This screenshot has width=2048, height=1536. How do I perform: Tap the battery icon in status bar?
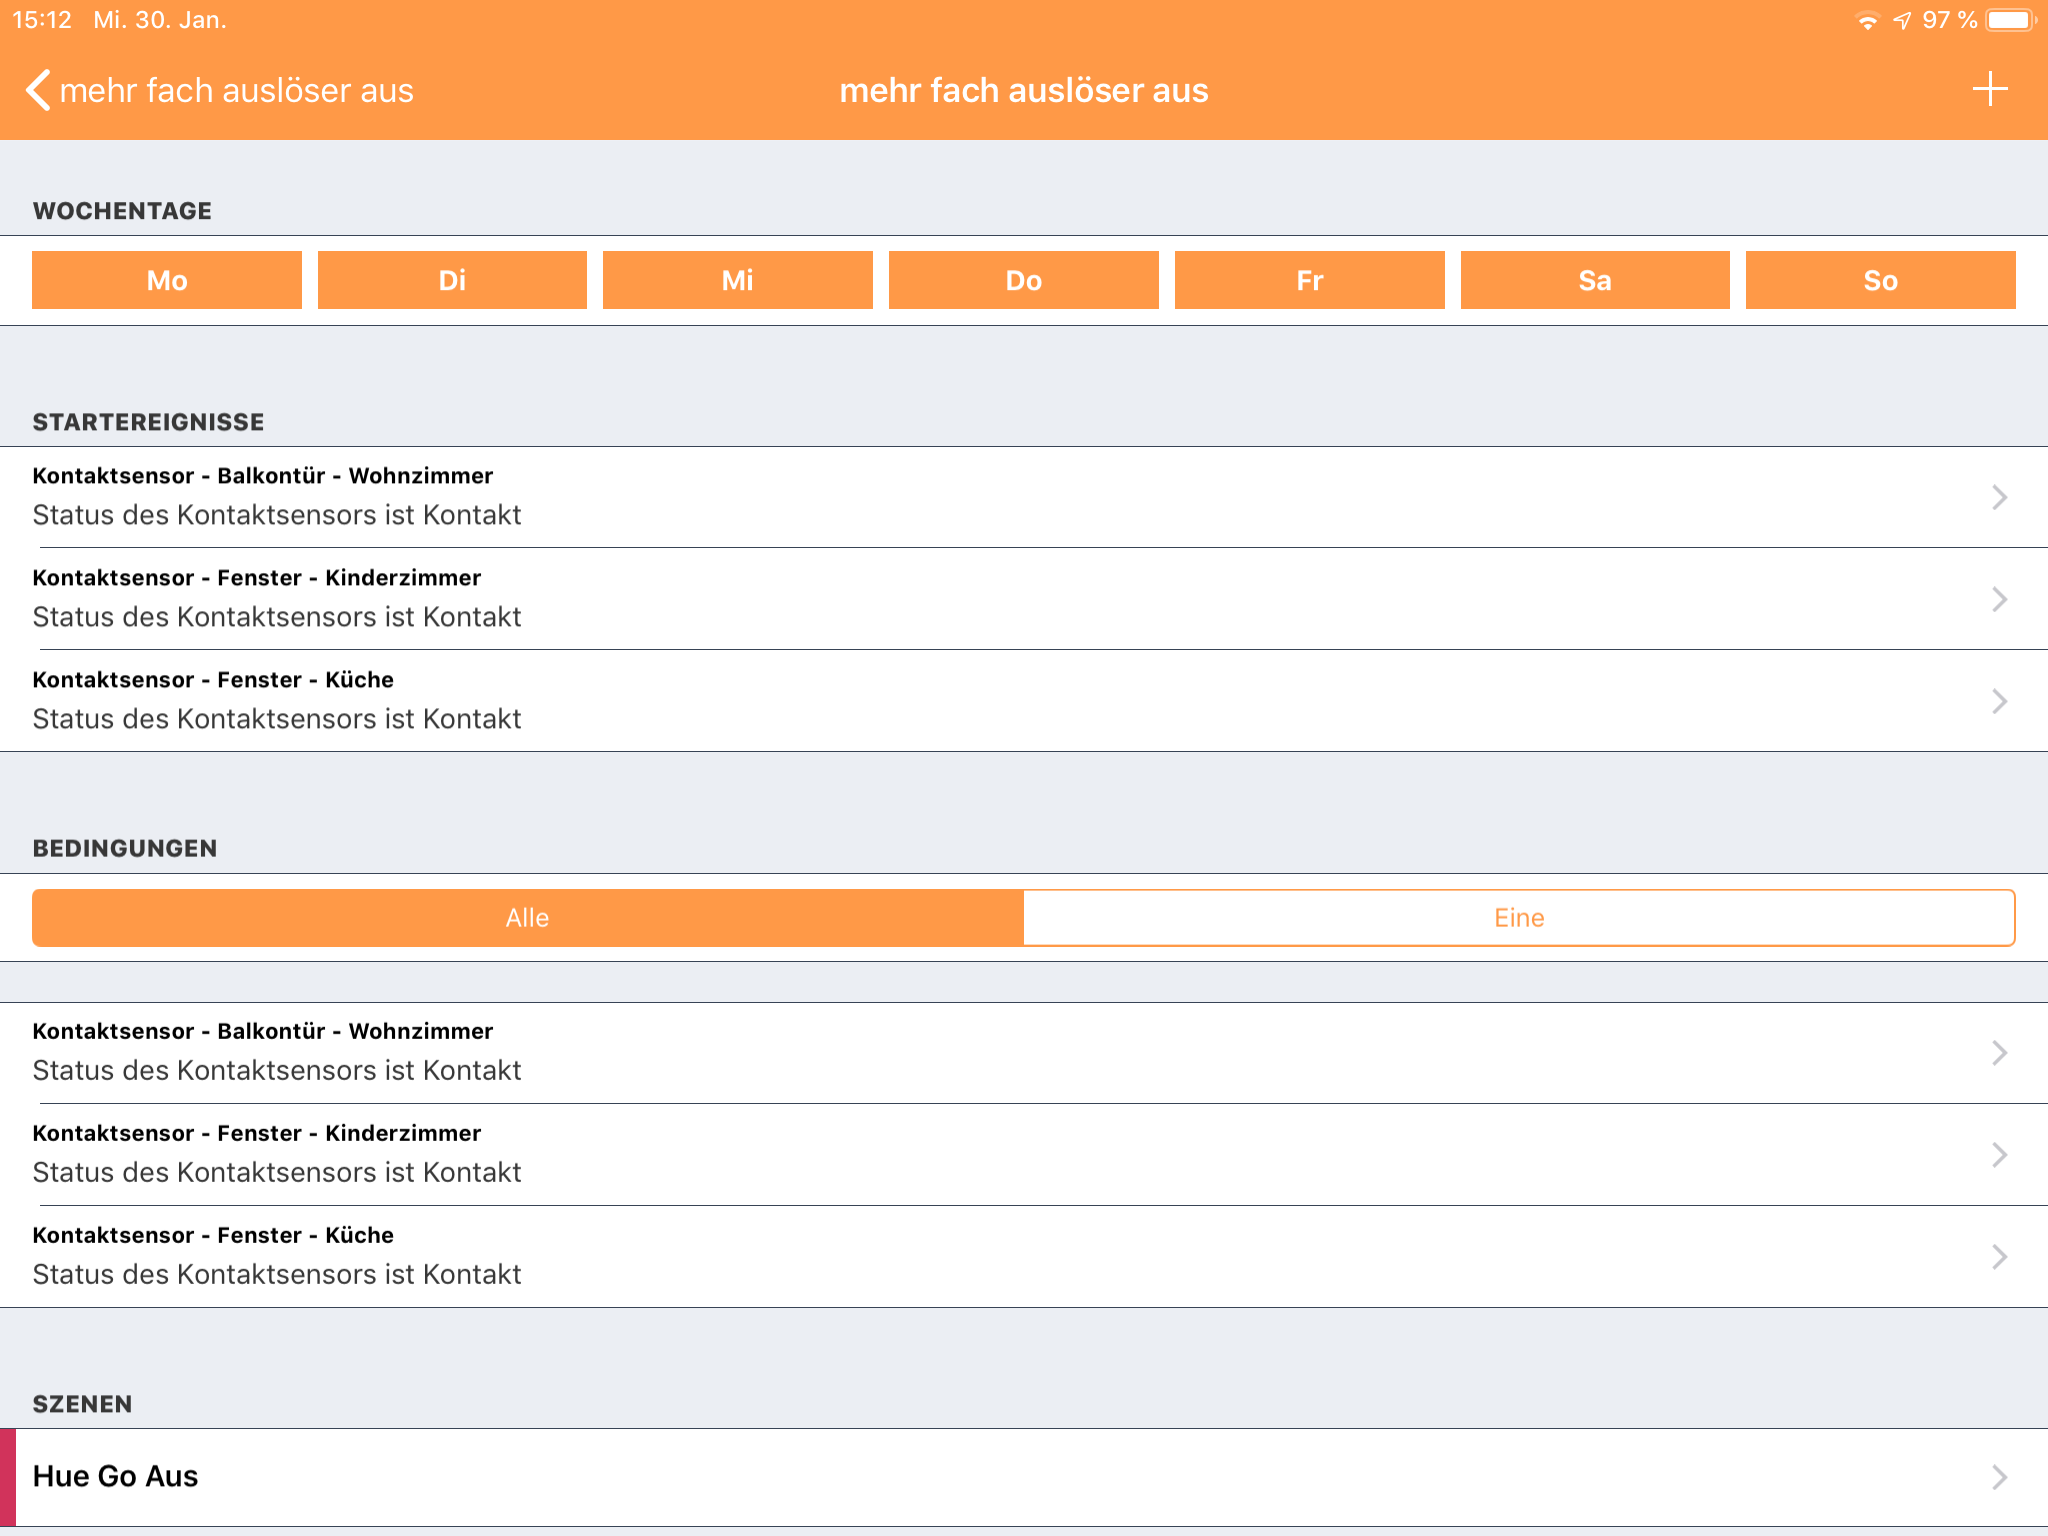click(2010, 20)
